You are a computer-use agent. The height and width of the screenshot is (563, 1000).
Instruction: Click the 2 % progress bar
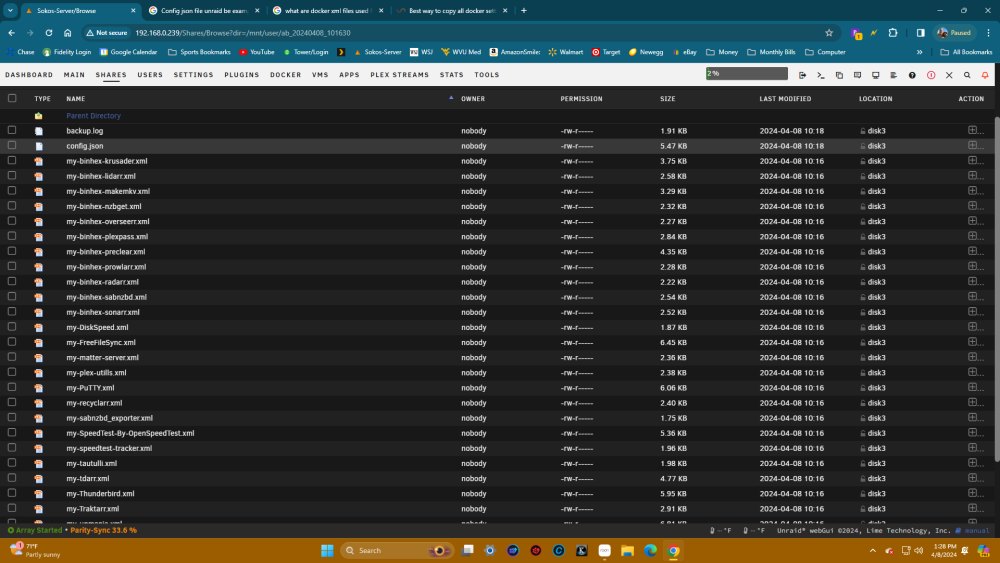pyautogui.click(x=747, y=74)
